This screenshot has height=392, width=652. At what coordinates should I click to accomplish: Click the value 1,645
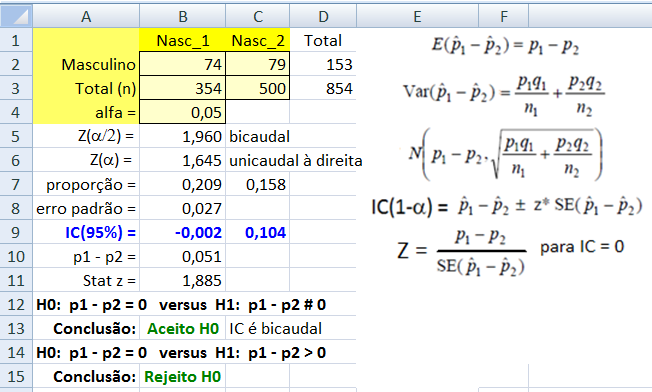pyautogui.click(x=183, y=160)
